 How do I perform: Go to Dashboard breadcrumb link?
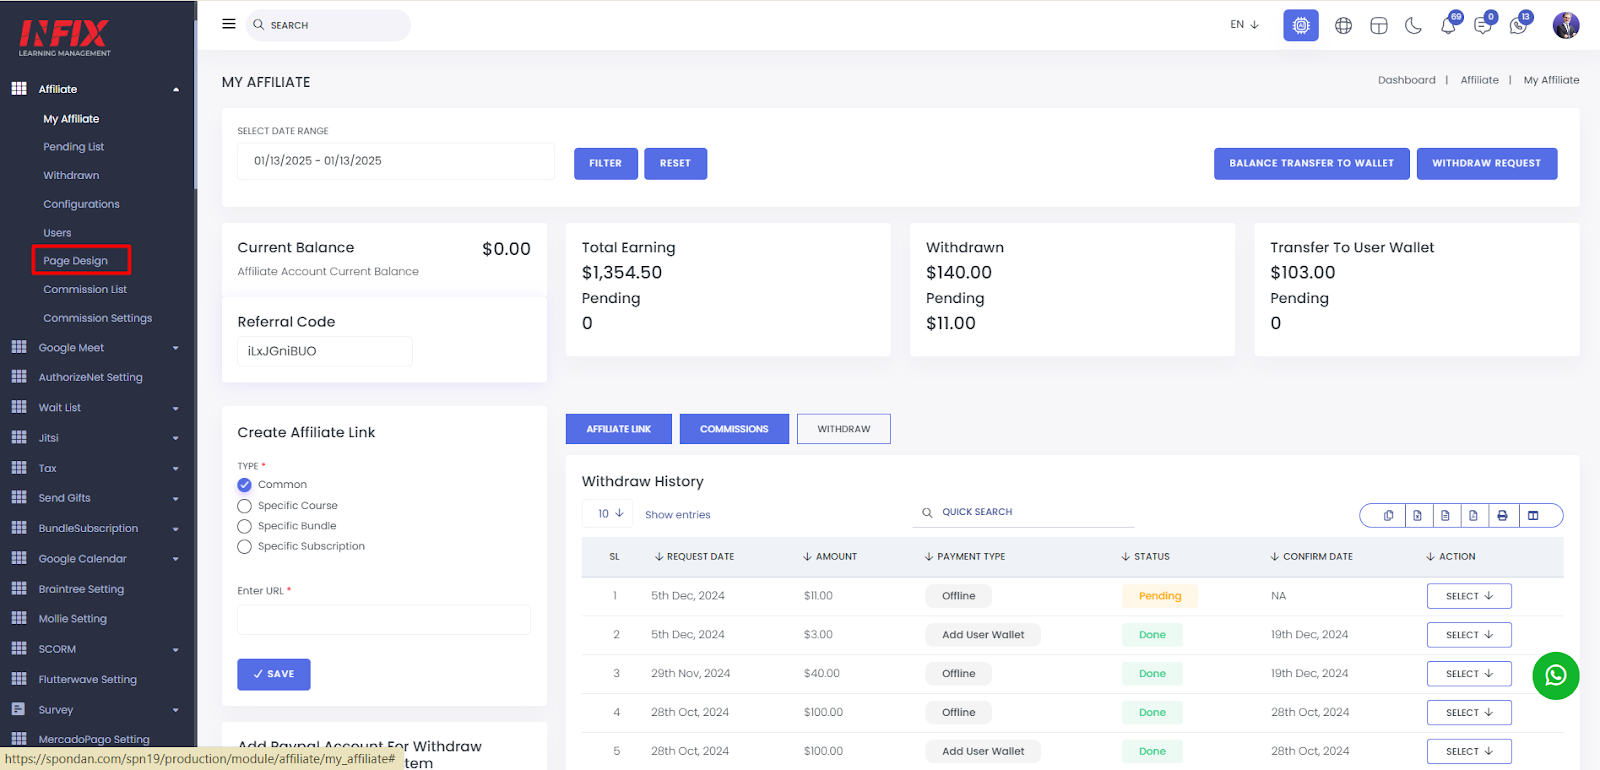[1406, 80]
